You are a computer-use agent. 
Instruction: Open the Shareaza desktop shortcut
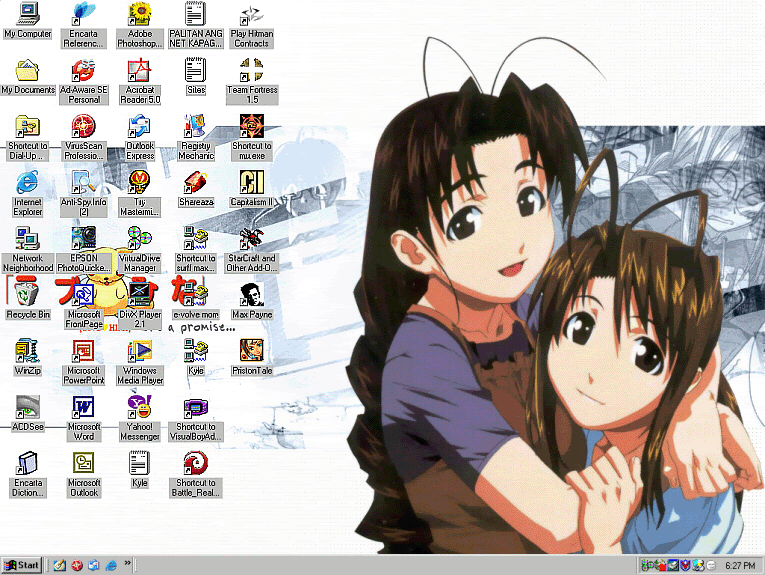click(195, 182)
